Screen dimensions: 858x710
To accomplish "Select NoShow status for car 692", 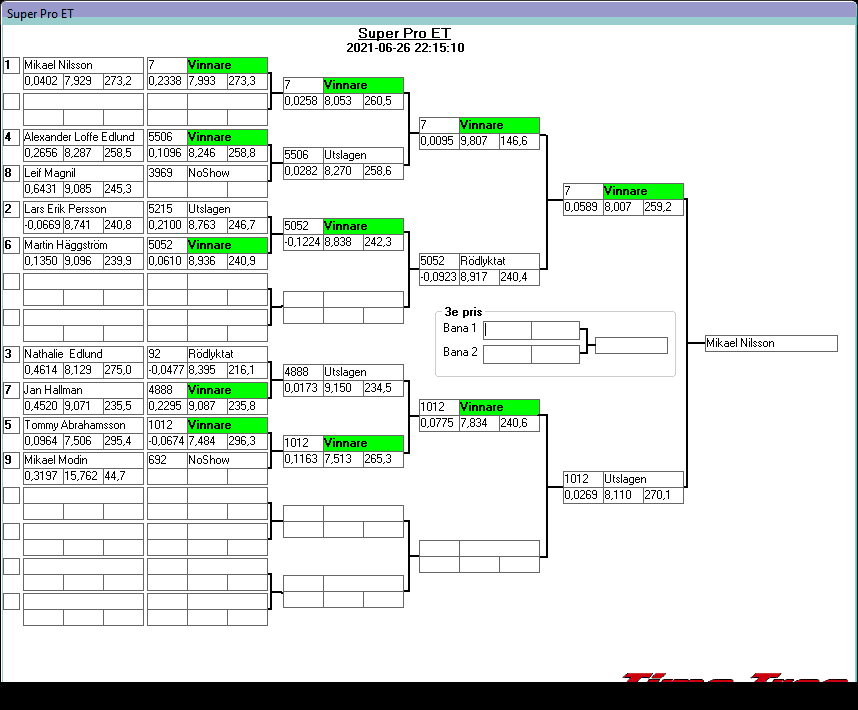I will pyautogui.click(x=227, y=461).
